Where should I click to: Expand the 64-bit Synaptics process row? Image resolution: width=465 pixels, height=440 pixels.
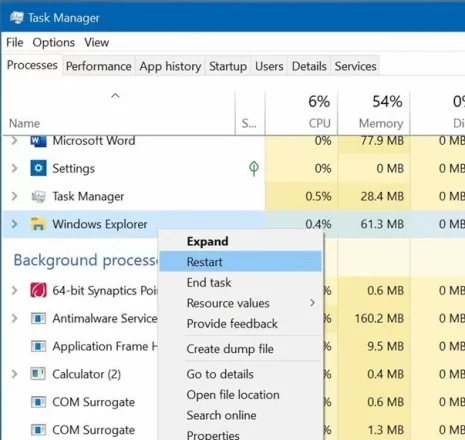point(14,291)
